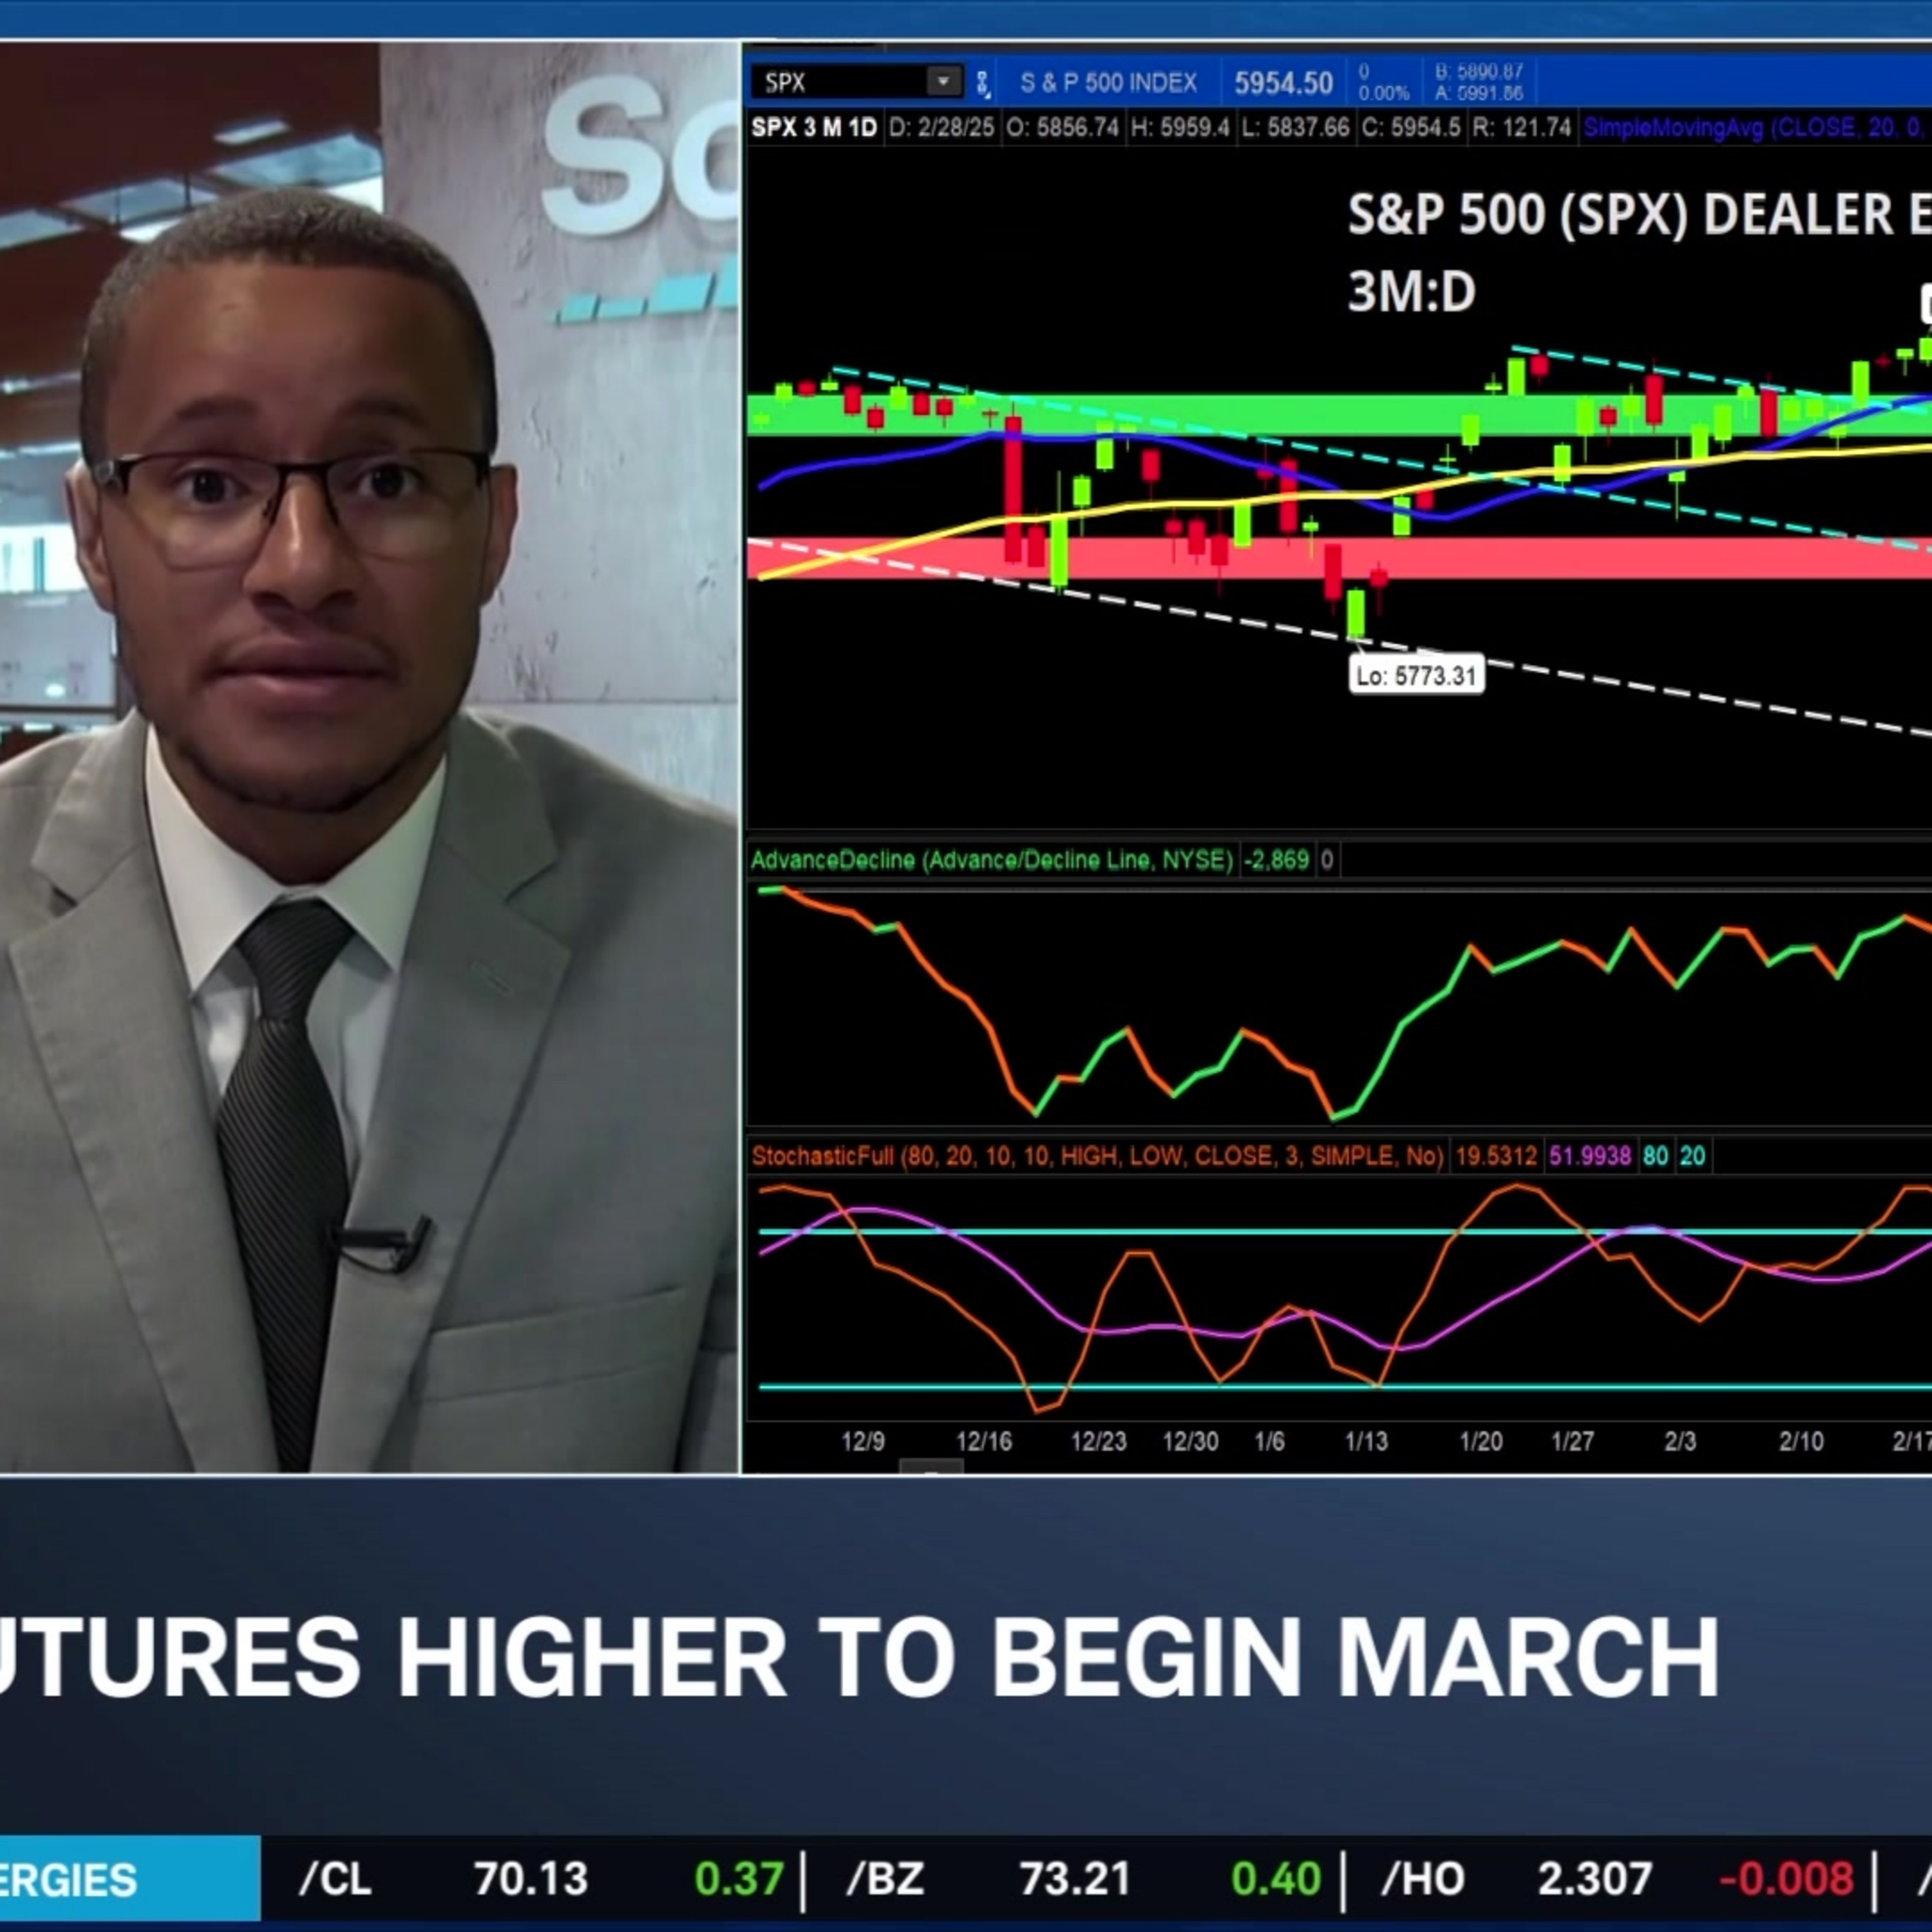The width and height of the screenshot is (1932, 1932).
Task: Click the bid value B: 5890.87
Action: pos(1479,72)
